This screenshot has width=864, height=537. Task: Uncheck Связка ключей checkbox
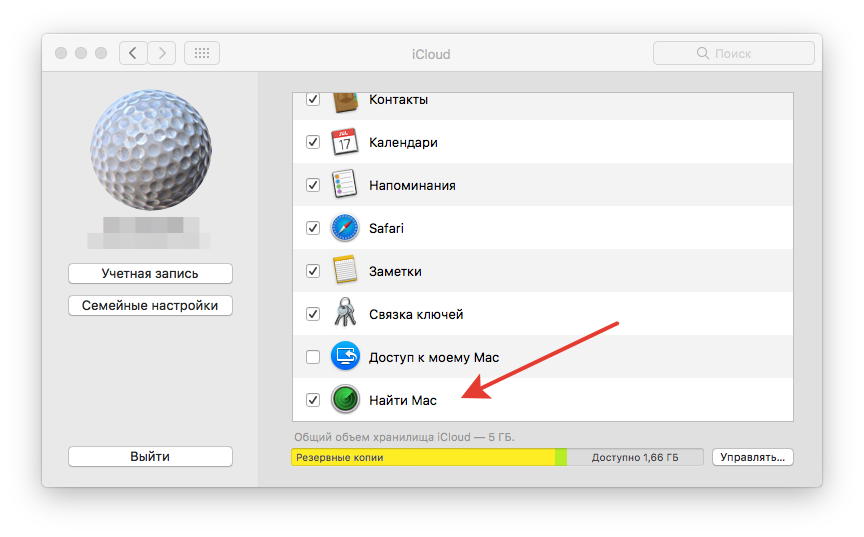coord(313,314)
